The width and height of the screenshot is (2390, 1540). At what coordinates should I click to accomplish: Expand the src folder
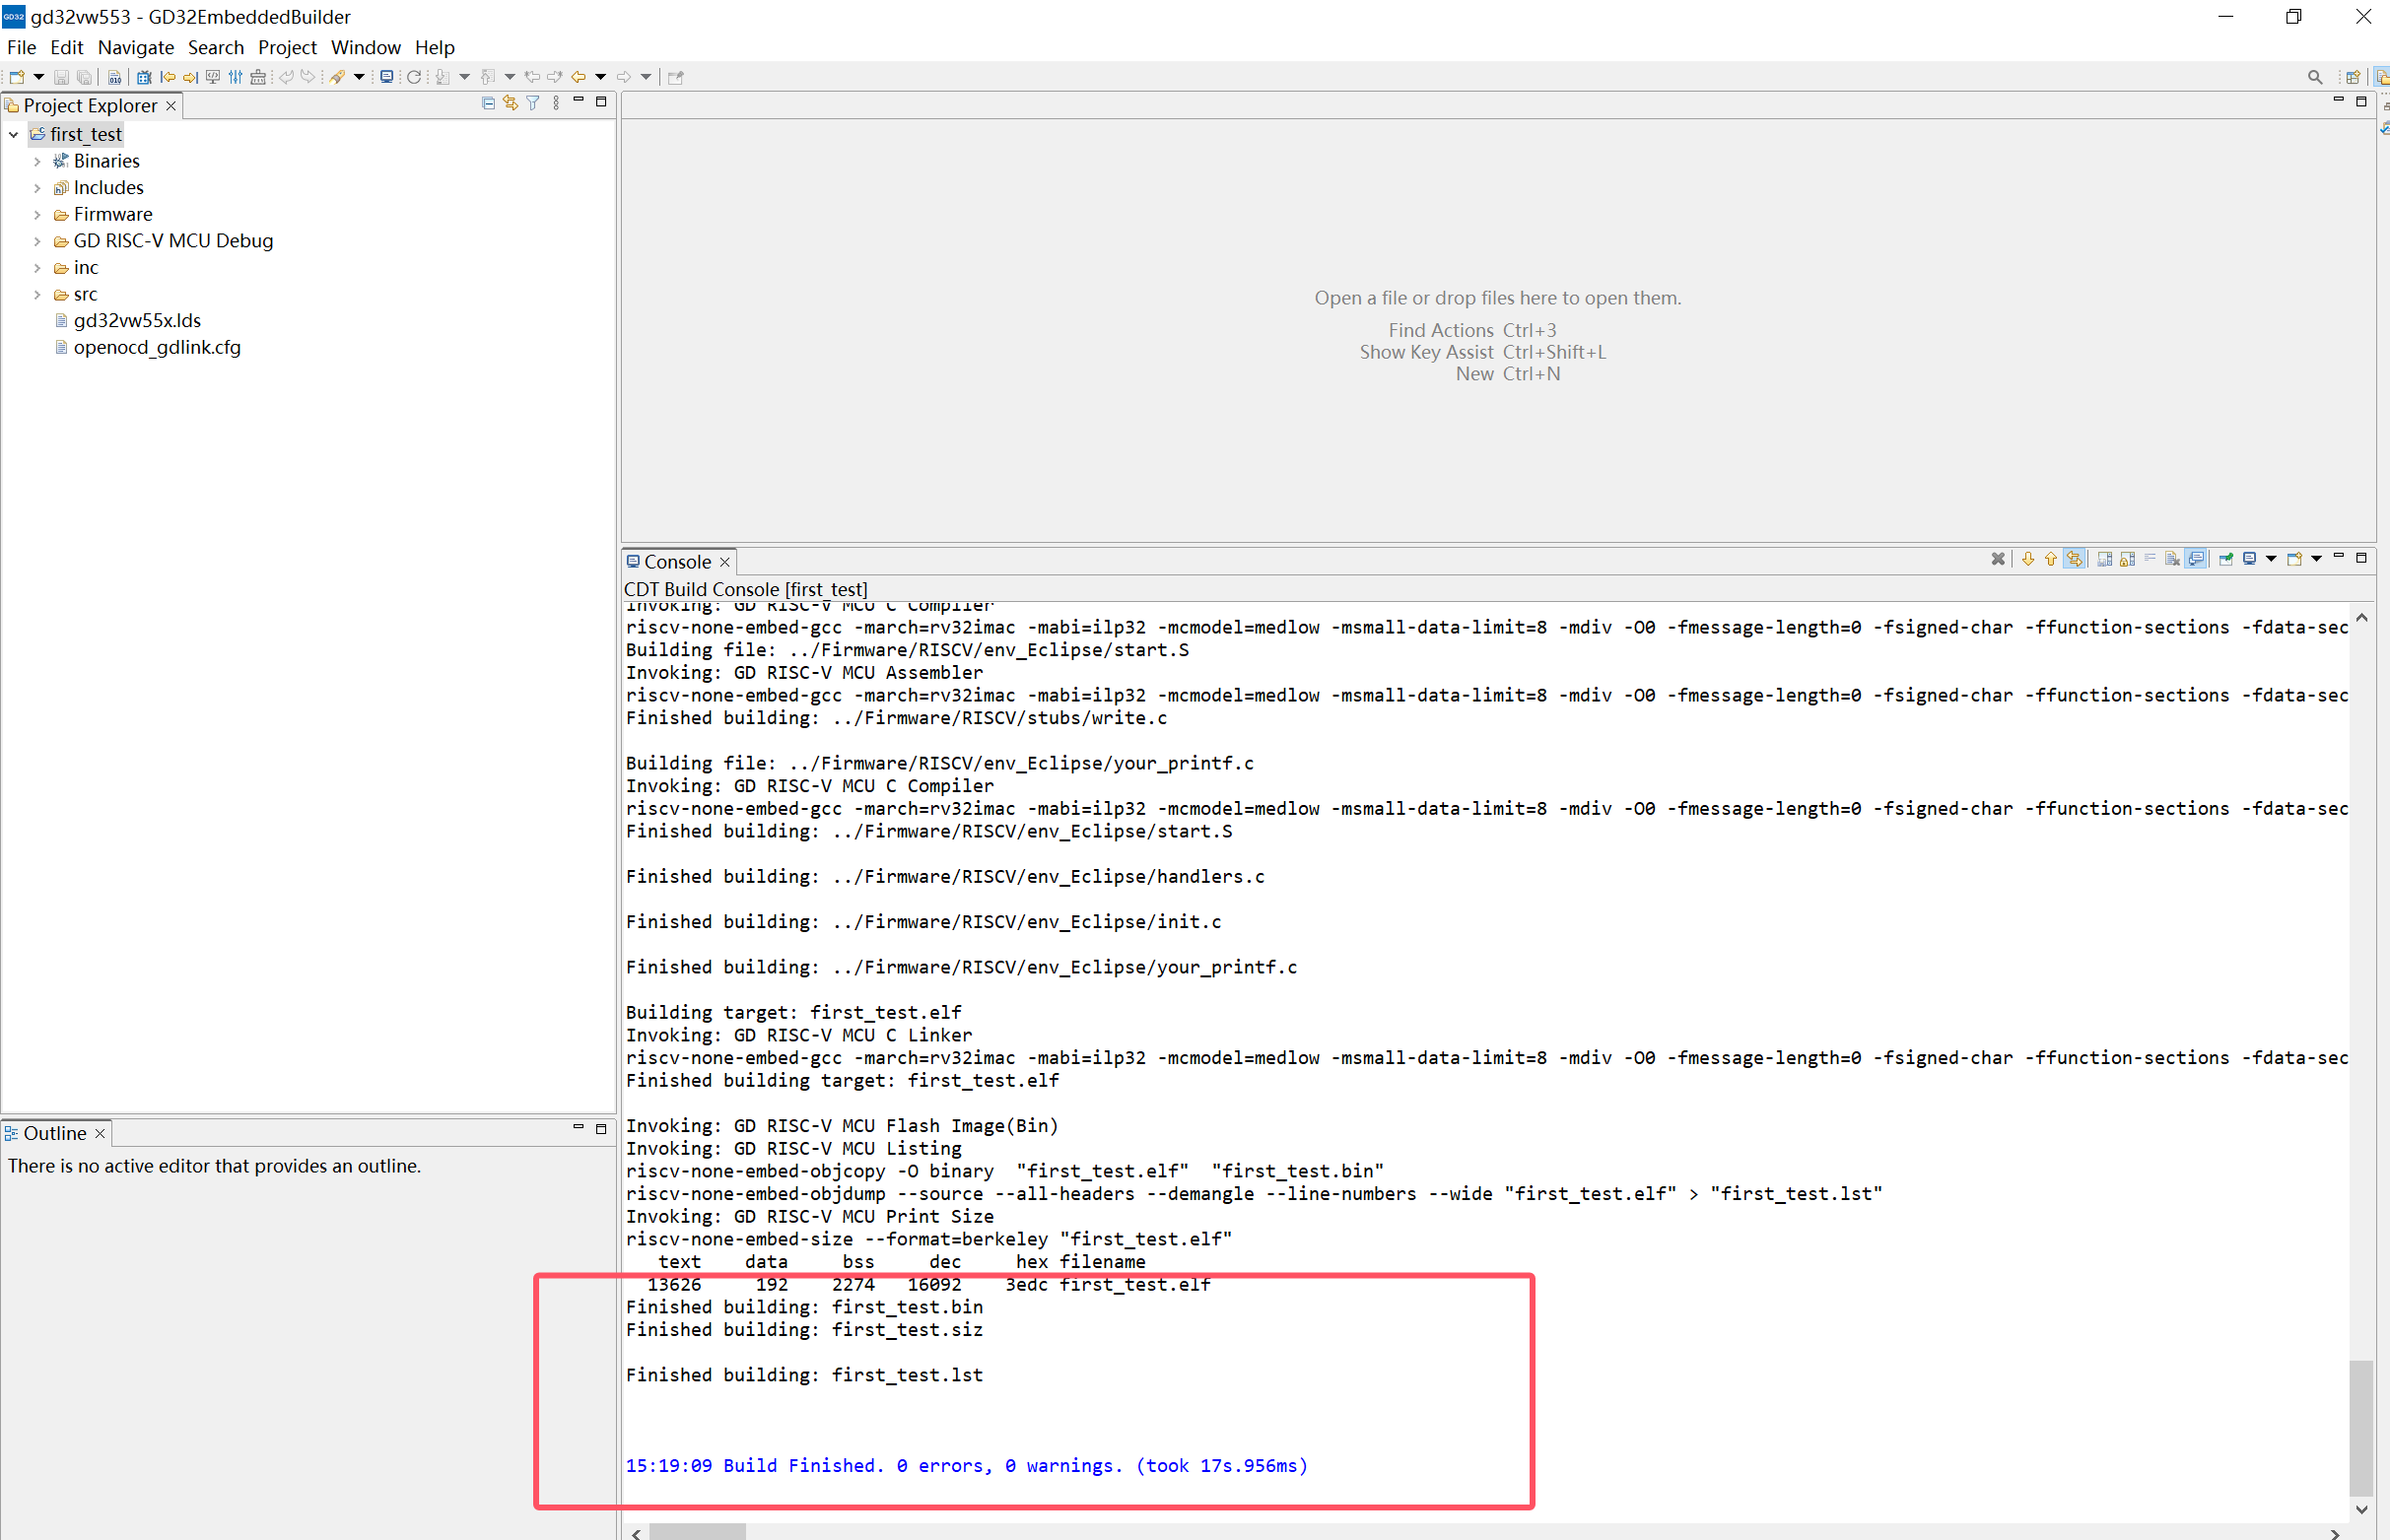[37, 295]
